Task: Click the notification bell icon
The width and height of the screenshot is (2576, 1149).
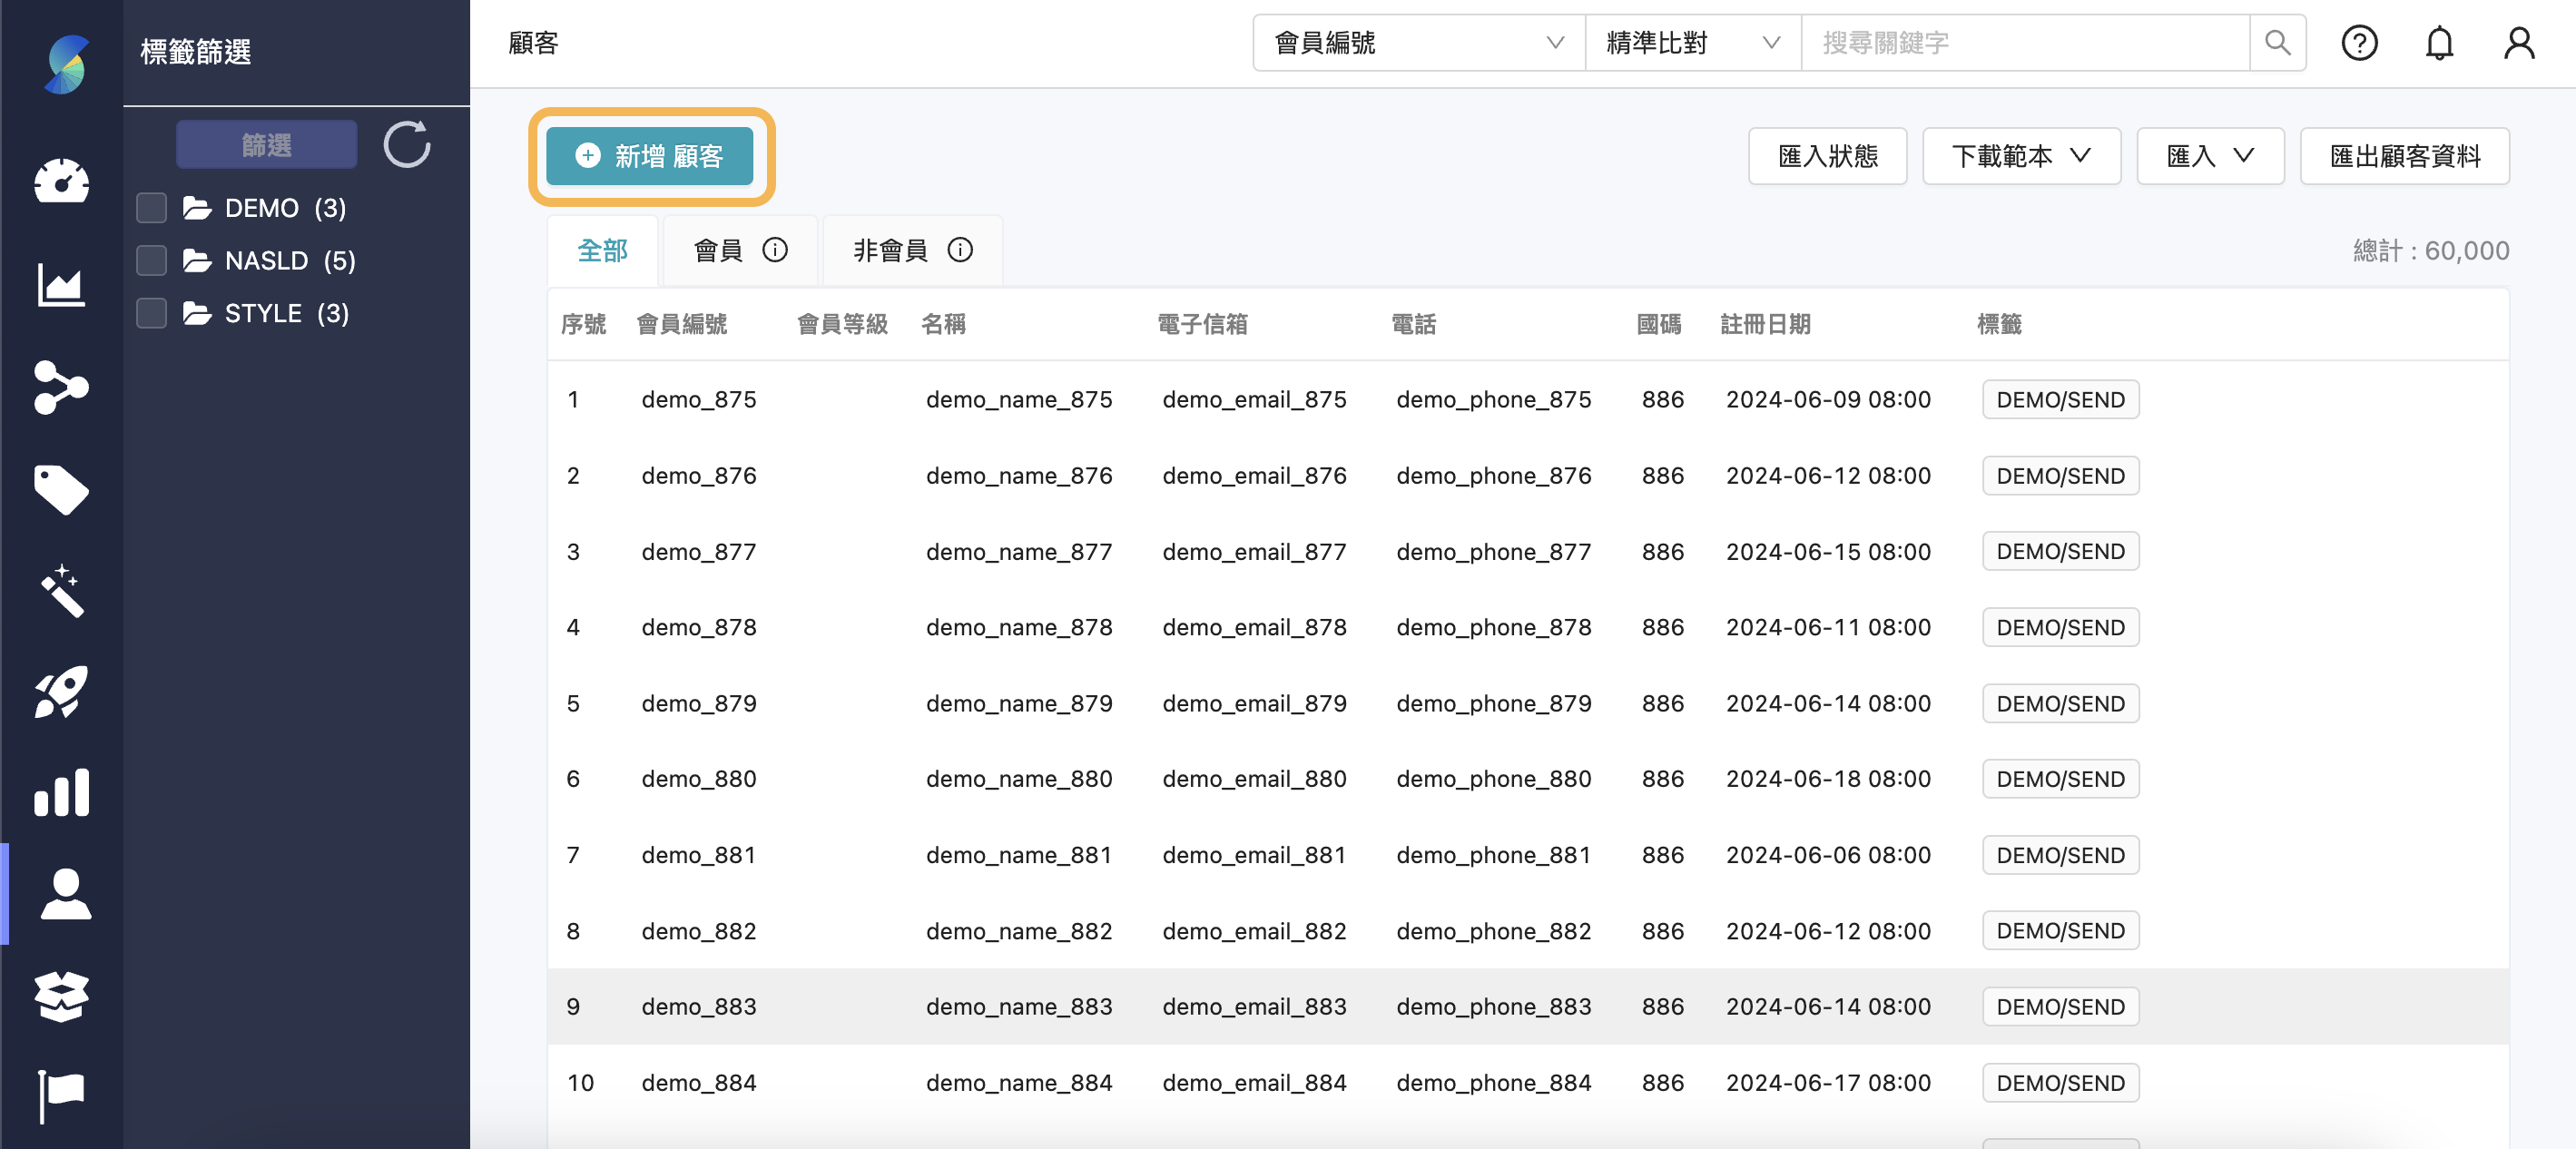Action: tap(2439, 42)
